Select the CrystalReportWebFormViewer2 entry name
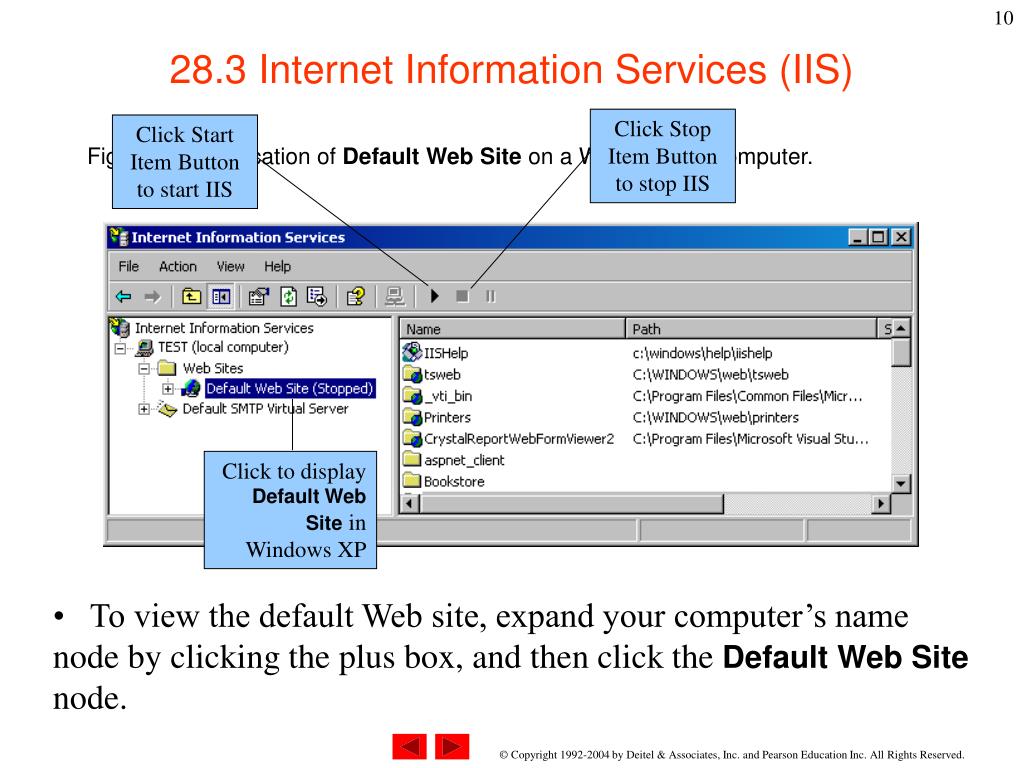 519,439
